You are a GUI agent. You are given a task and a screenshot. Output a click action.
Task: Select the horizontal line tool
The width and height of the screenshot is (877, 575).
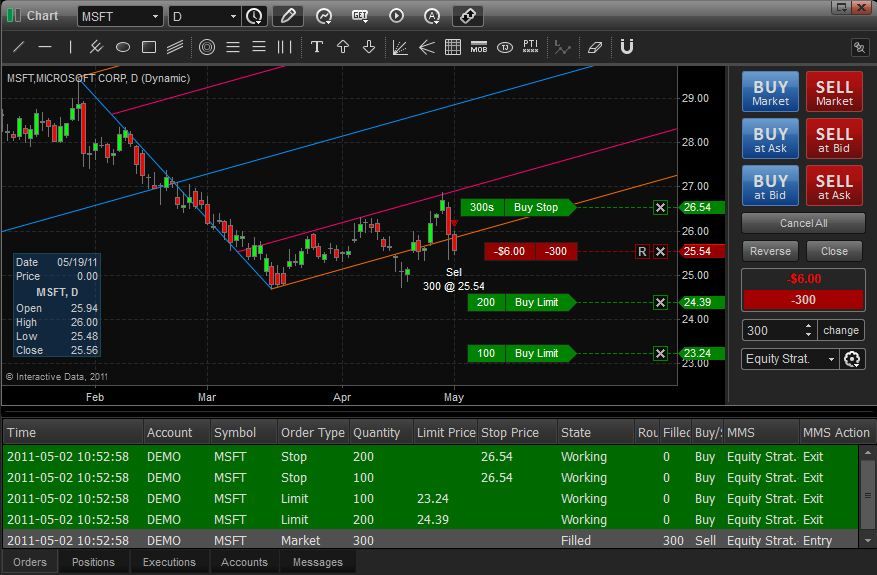click(x=45, y=48)
